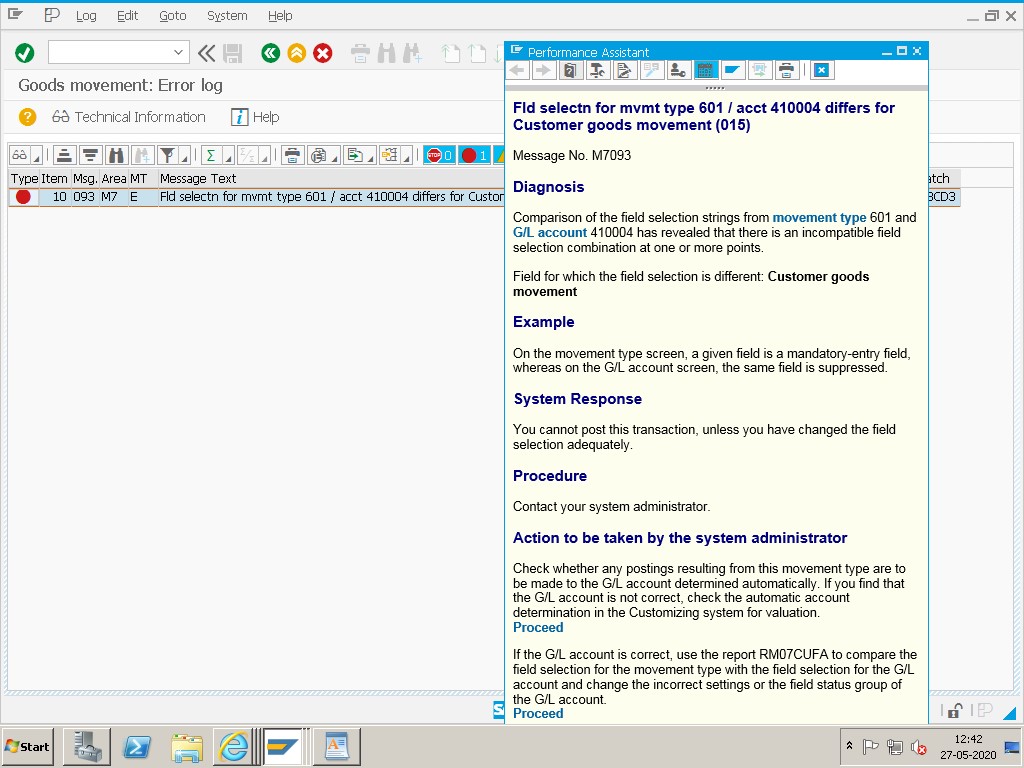Click the blue X close icon in Performance Assistant toolbar
This screenshot has height=768, width=1024.
[822, 70]
